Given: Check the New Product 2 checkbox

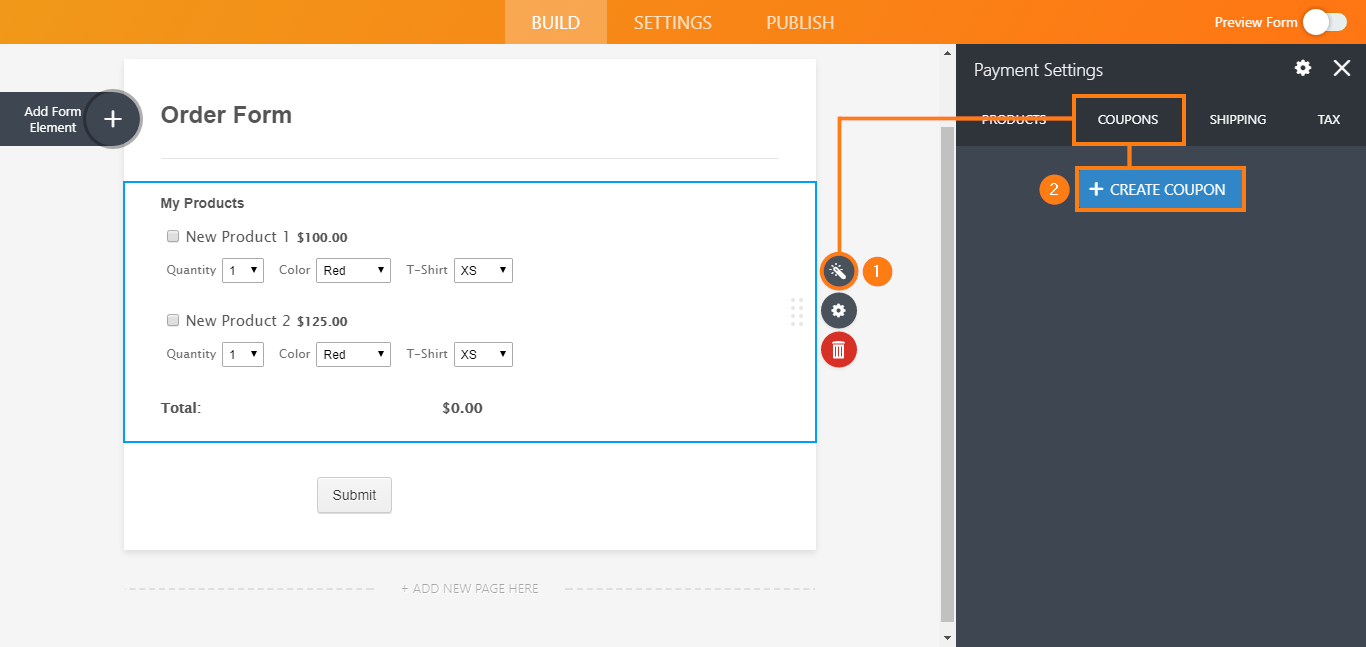Looking at the screenshot, I should tap(173, 321).
